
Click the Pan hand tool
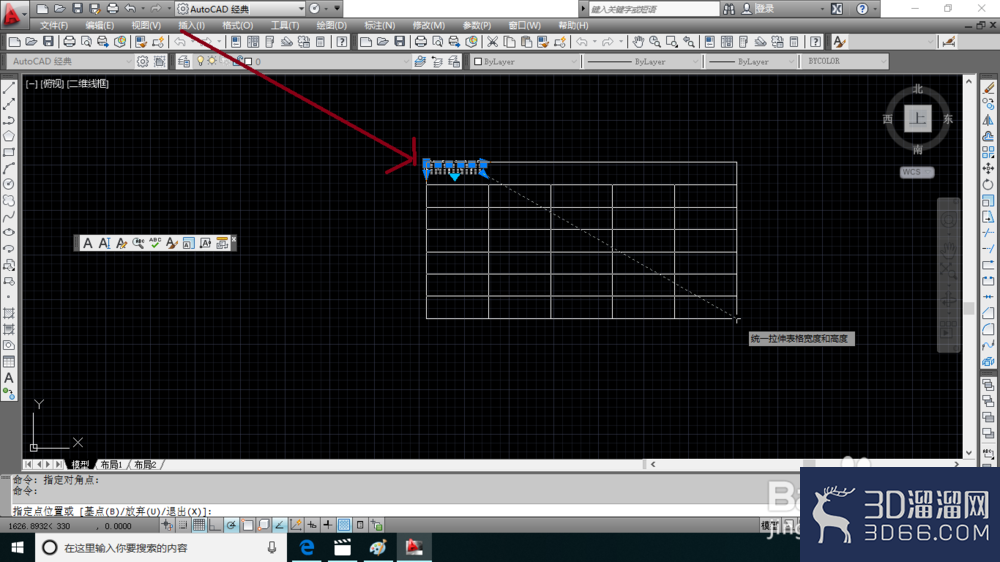(638, 42)
